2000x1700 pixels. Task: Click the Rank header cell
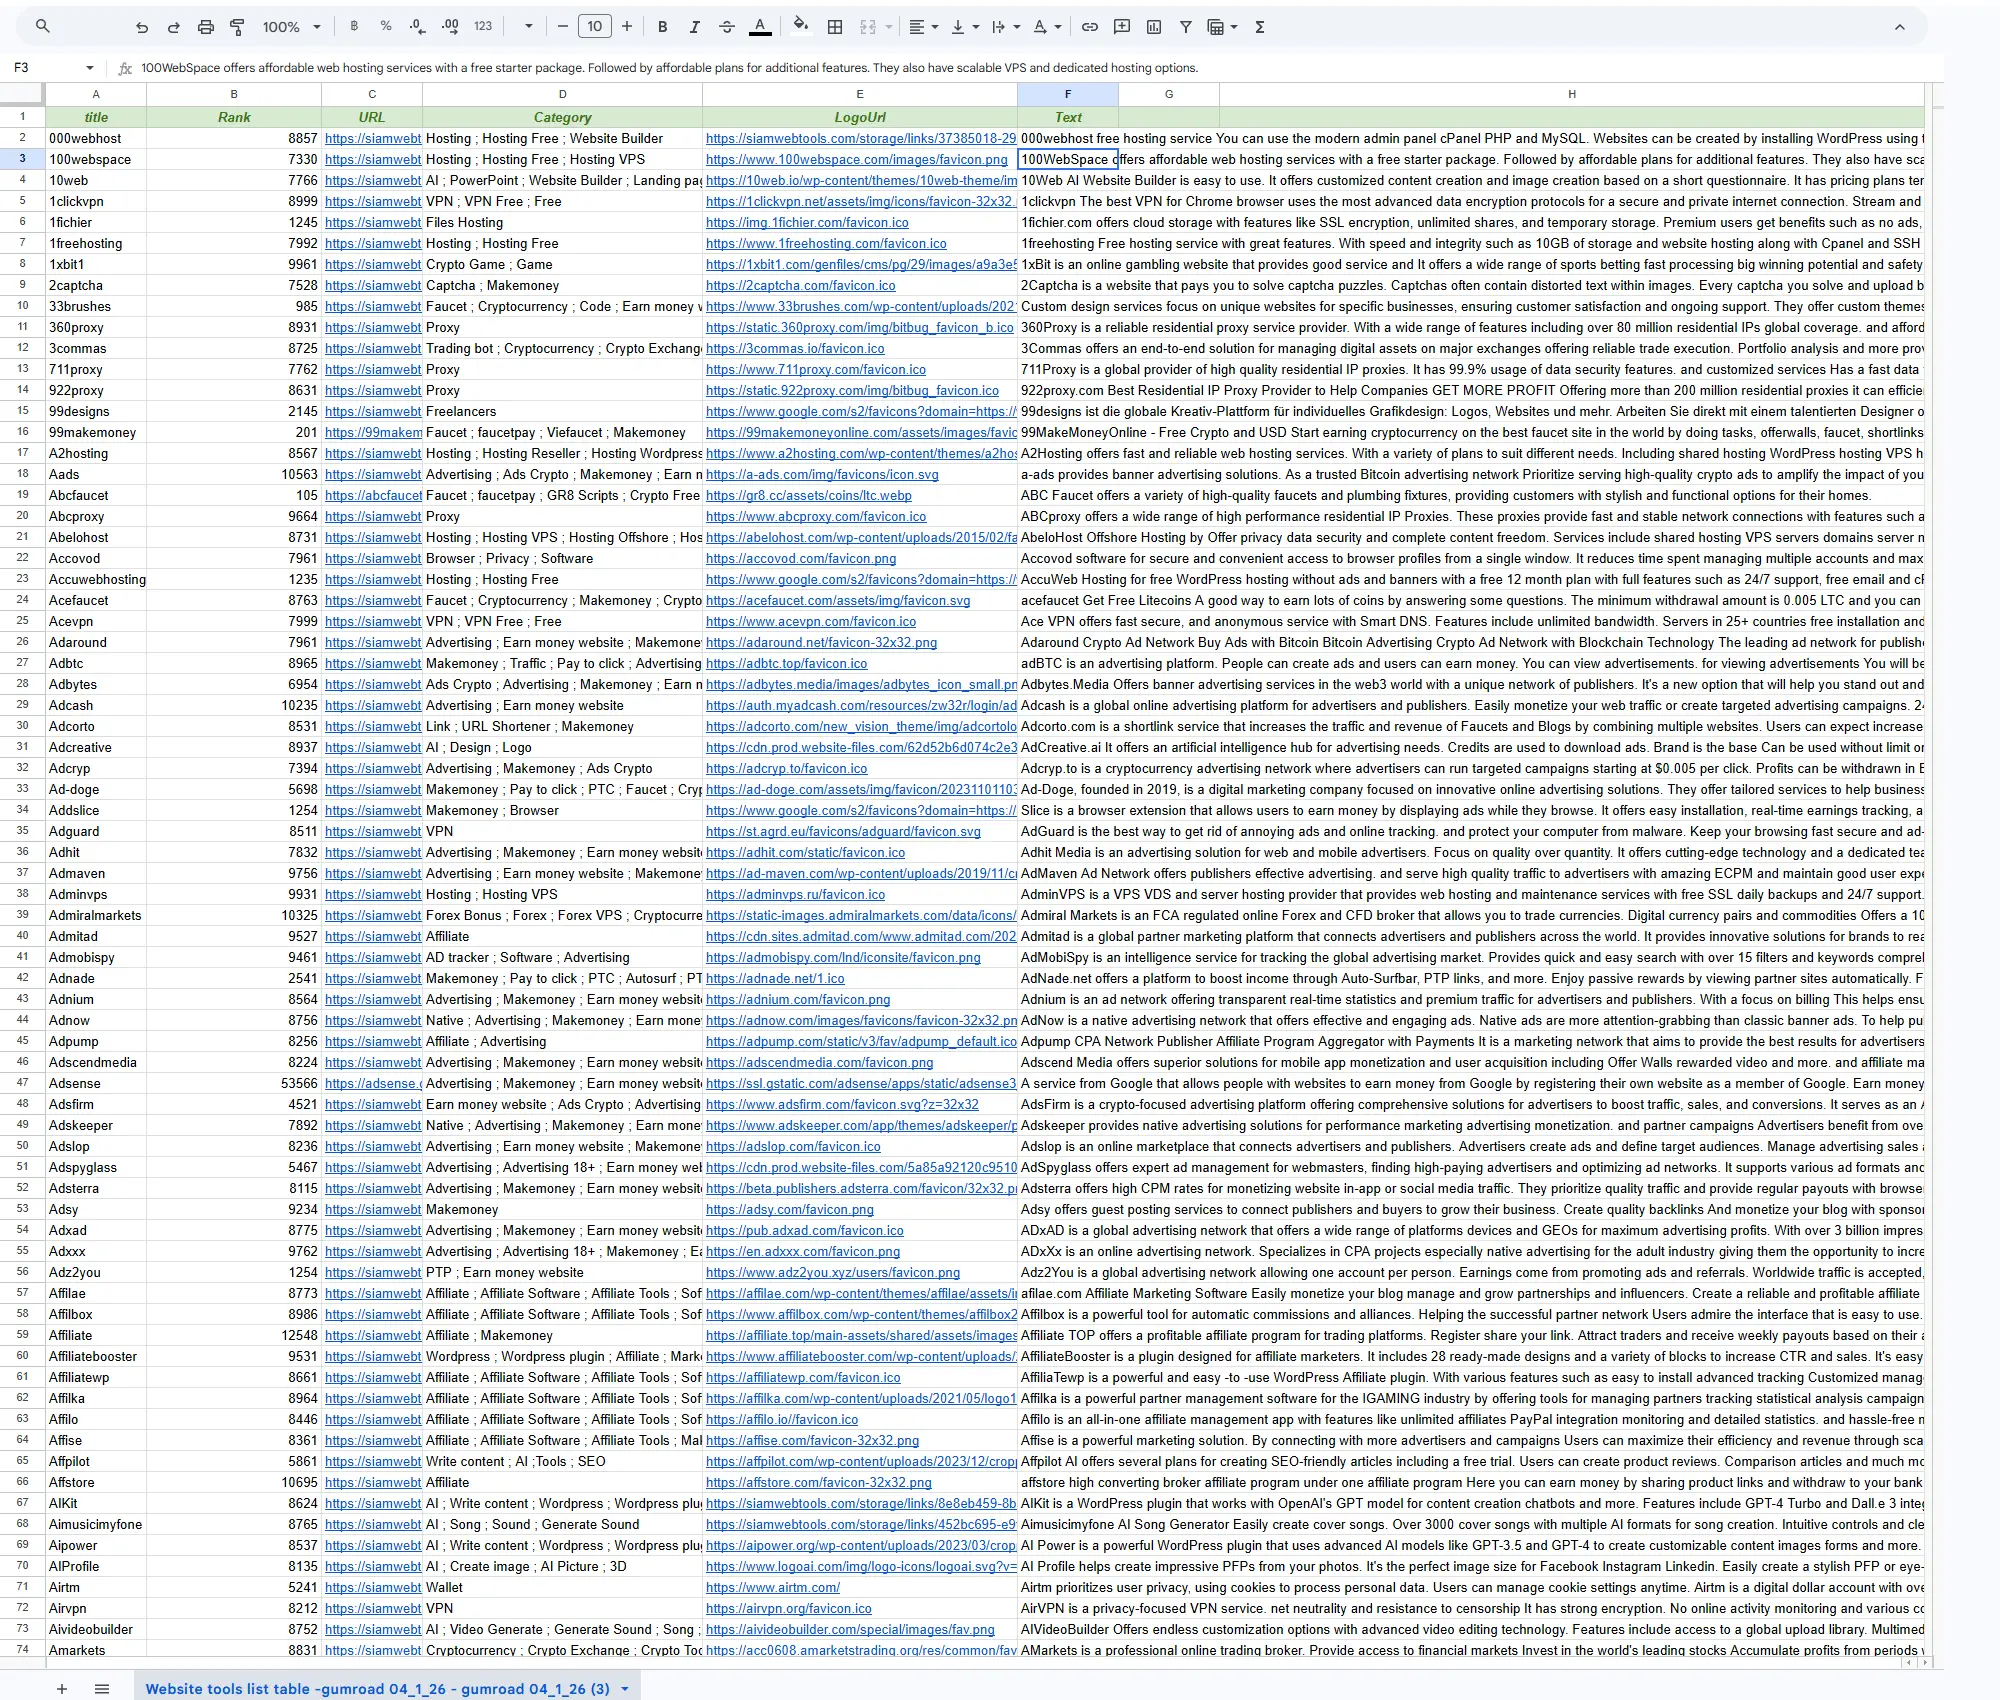coord(234,117)
